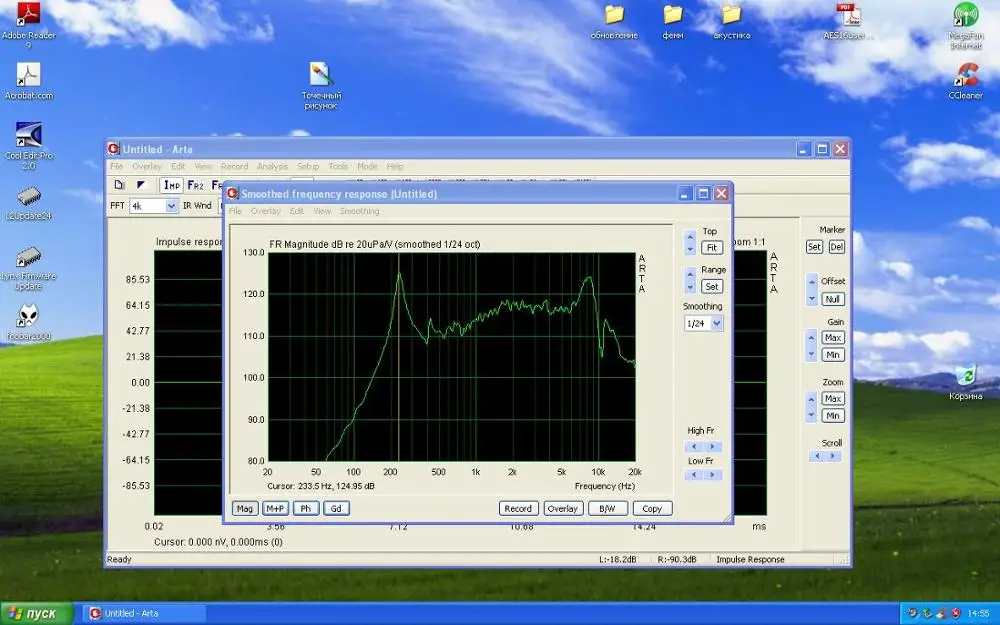
Task: Open the FFT size 4k dropdown
Action: coord(171,206)
